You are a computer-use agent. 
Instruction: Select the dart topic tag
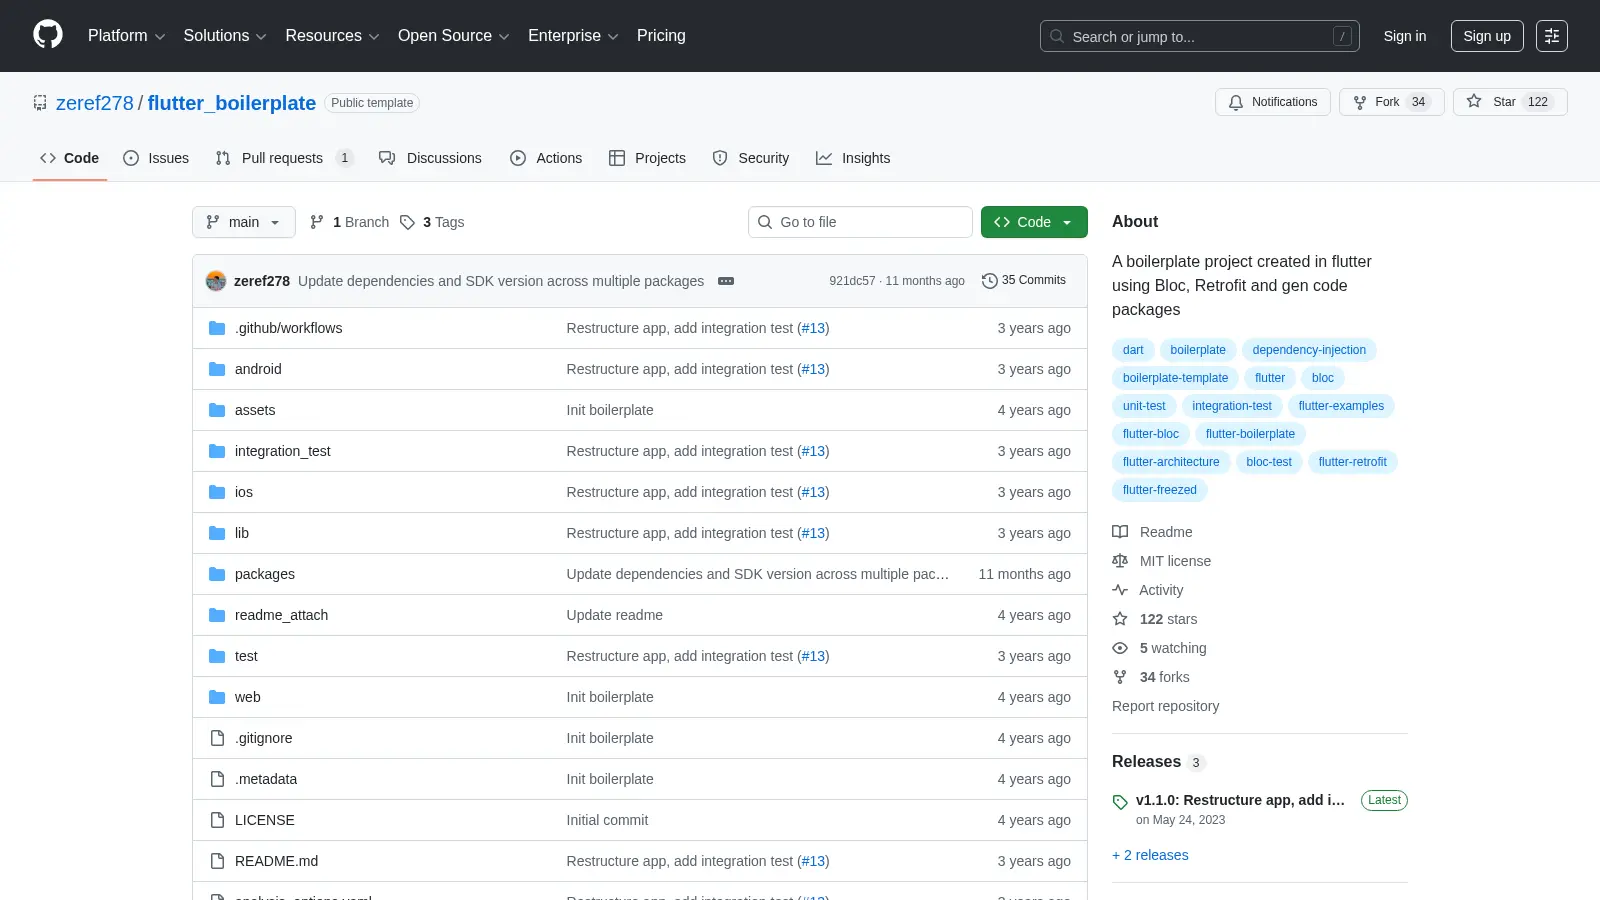pos(1133,350)
